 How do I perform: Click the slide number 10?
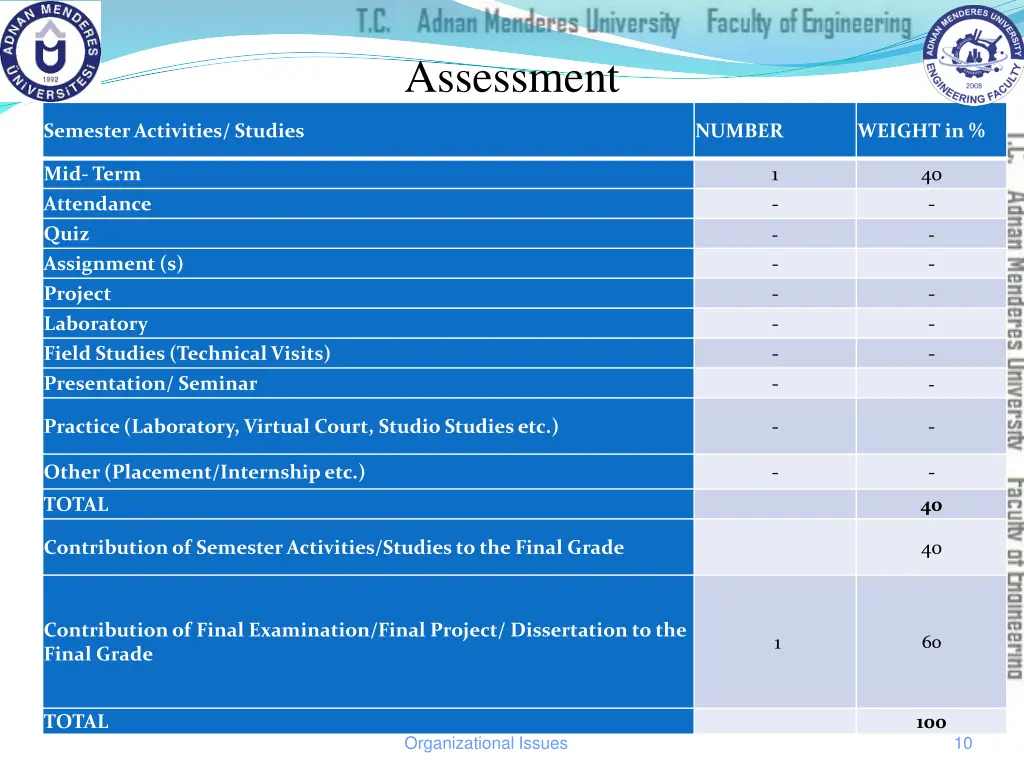pyautogui.click(x=963, y=743)
